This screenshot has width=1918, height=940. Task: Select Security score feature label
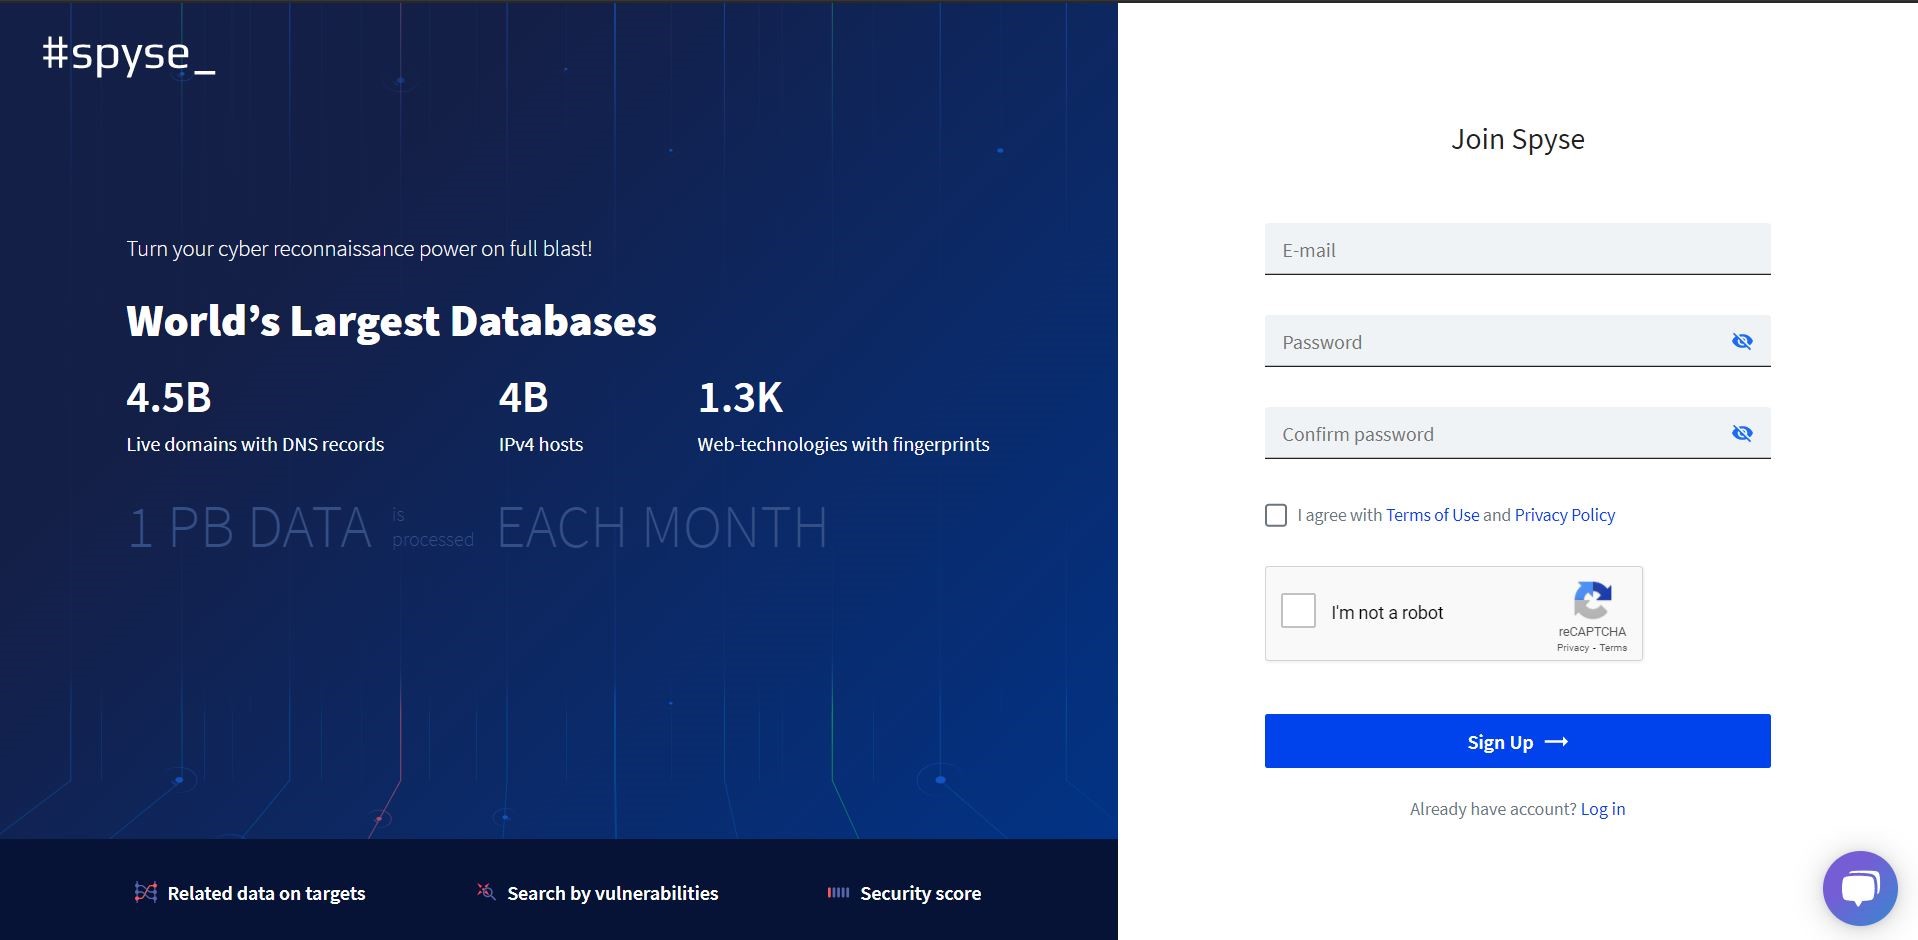point(920,893)
